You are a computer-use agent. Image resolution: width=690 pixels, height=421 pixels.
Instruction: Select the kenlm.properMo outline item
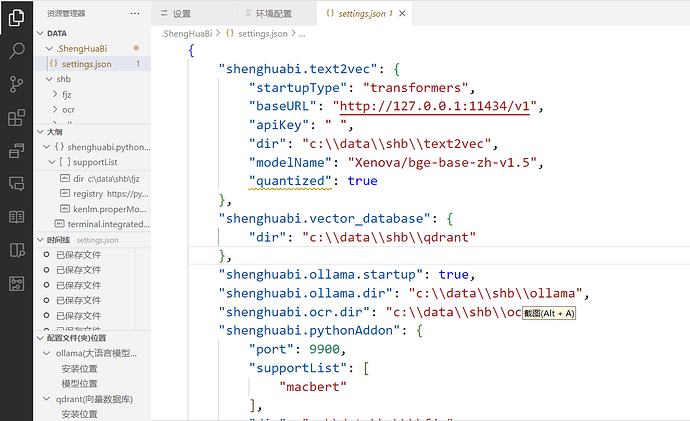92,209
